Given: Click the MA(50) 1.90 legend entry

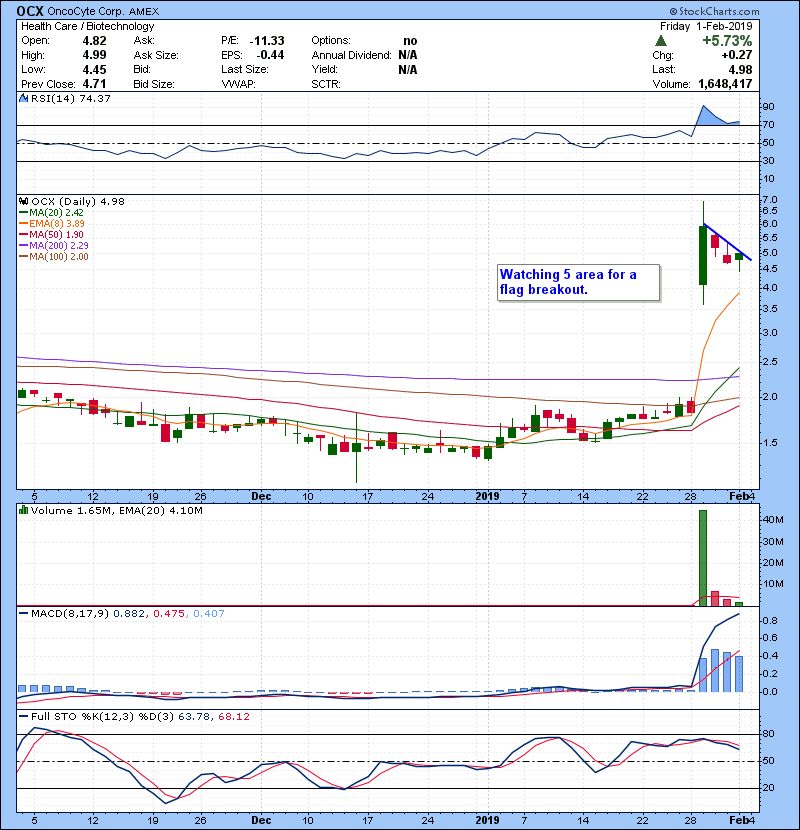Looking at the screenshot, I should (51, 234).
